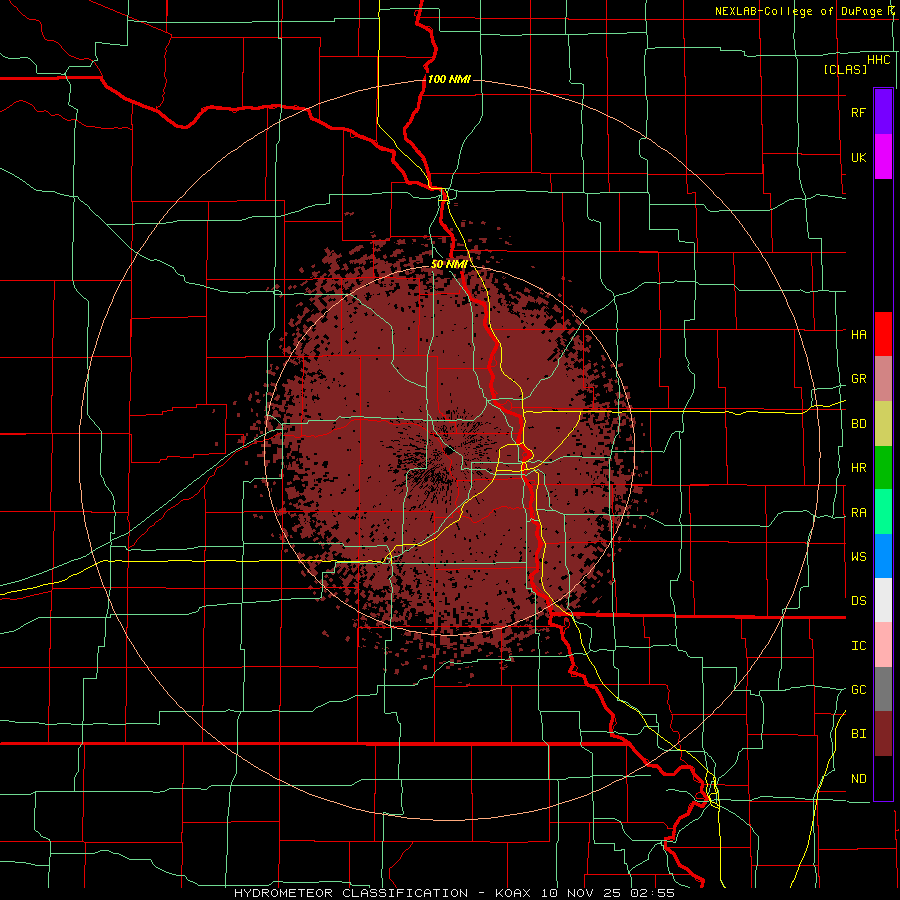Click the RA legend label

(x=858, y=512)
